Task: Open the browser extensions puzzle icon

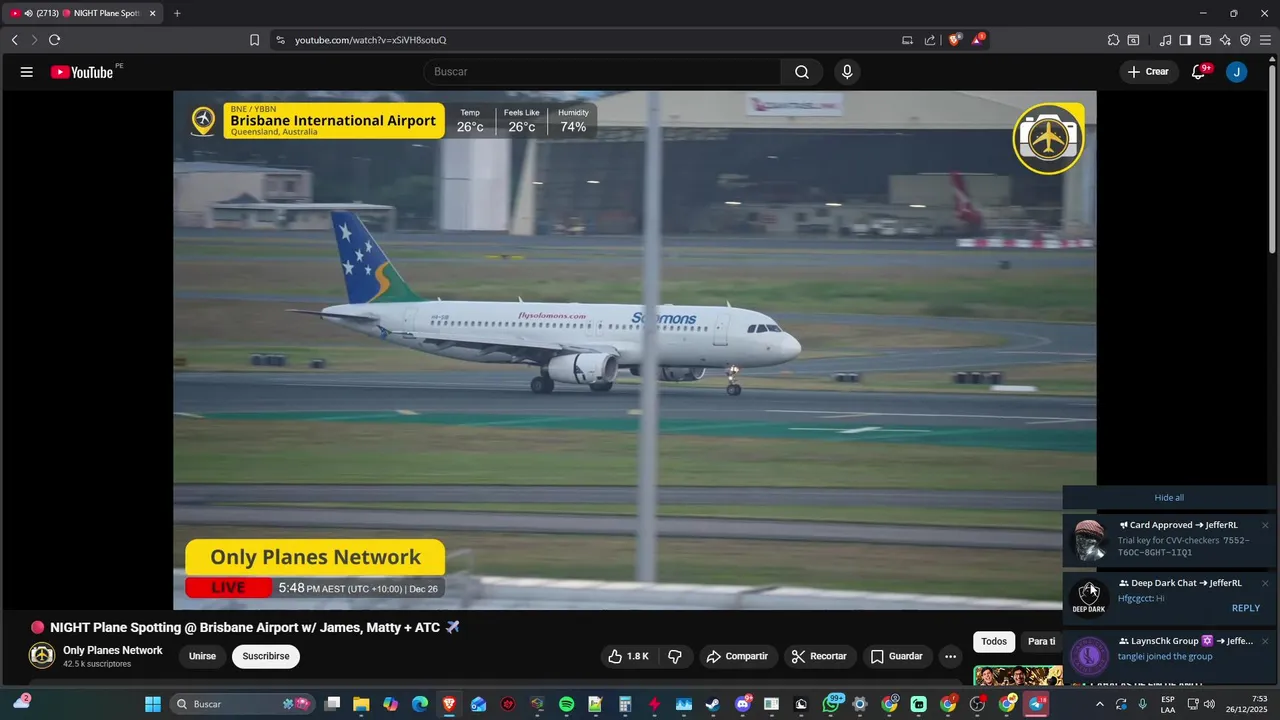Action: [x=1113, y=40]
